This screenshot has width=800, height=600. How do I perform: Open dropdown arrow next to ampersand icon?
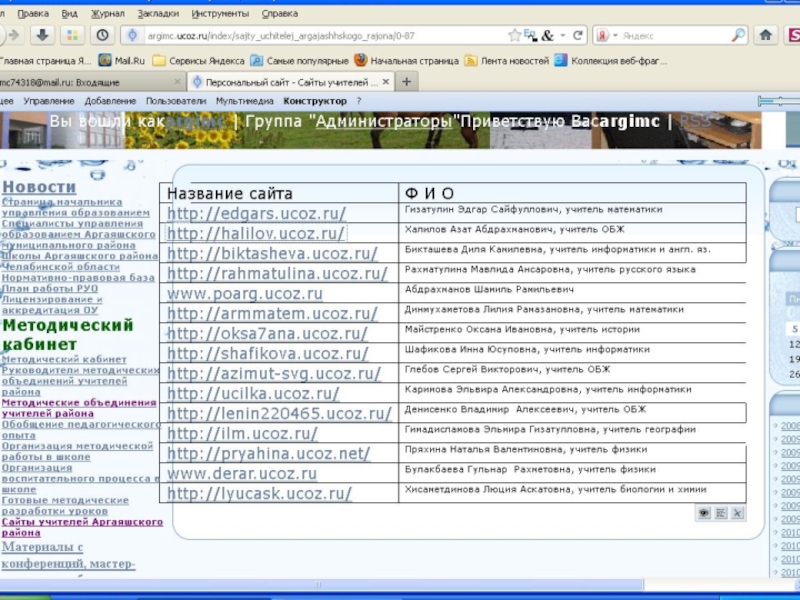(563, 35)
